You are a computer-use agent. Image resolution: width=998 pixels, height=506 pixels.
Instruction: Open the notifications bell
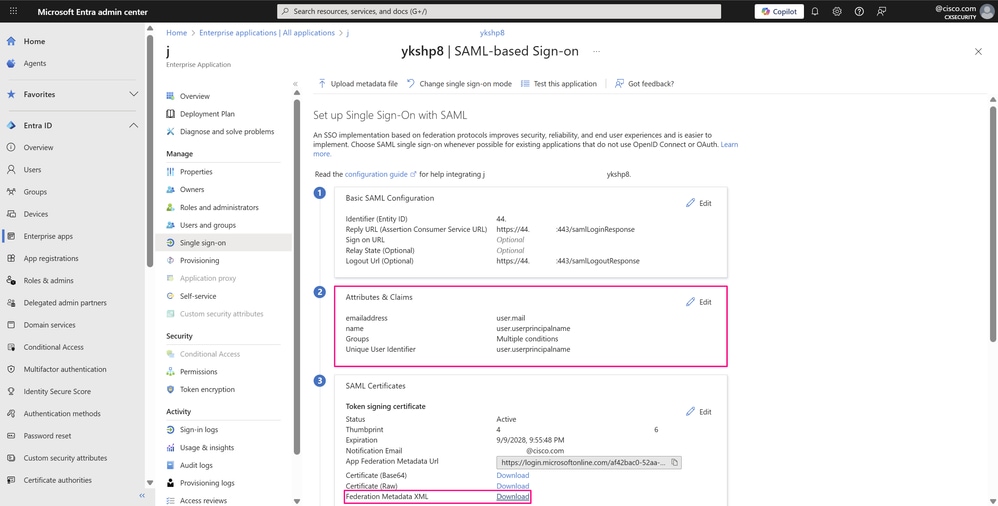[815, 11]
